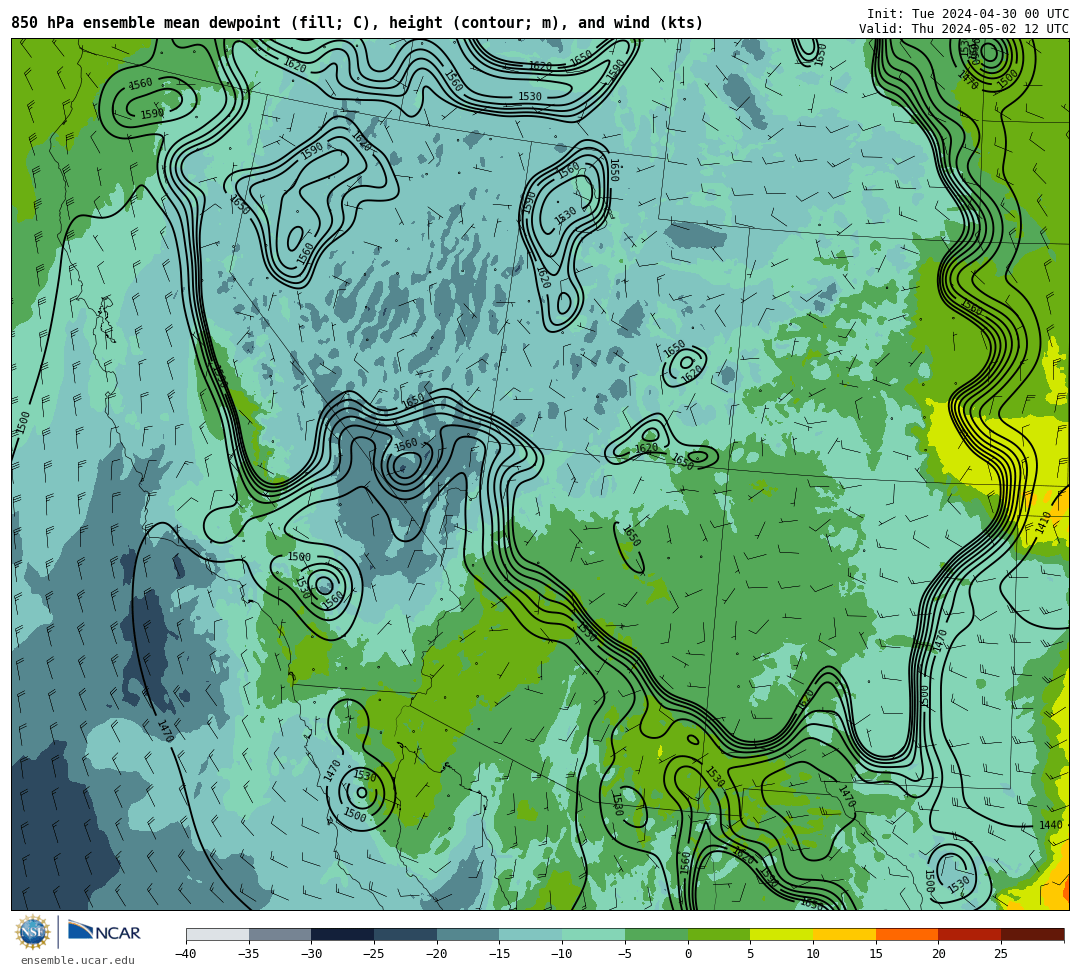1080x973 pixels.
Task: Click the 5 to 10 yellow colorbar swatch
Action: [x=782, y=934]
